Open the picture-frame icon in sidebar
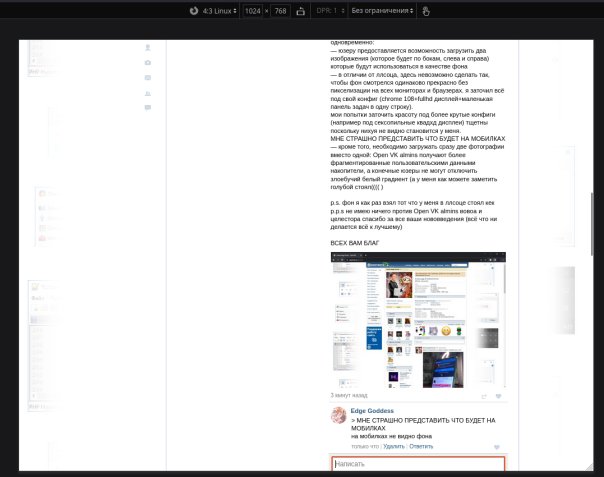Image resolution: width=604 pixels, height=477 pixels. pyautogui.click(x=148, y=77)
